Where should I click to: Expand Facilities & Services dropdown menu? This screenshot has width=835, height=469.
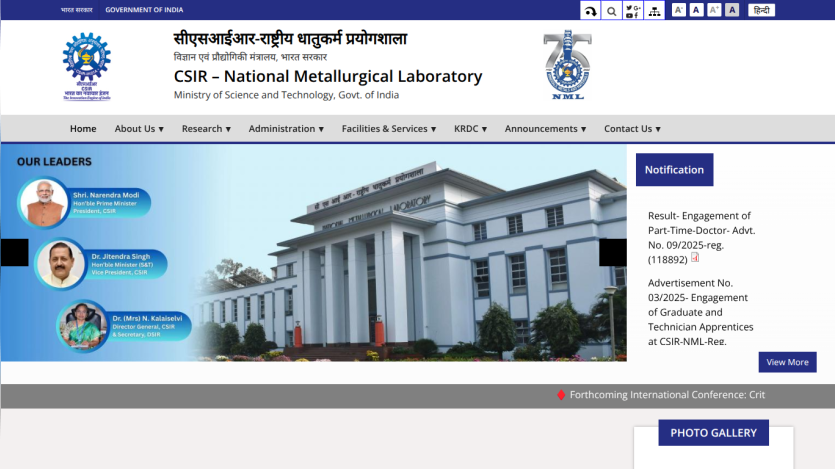tap(389, 129)
